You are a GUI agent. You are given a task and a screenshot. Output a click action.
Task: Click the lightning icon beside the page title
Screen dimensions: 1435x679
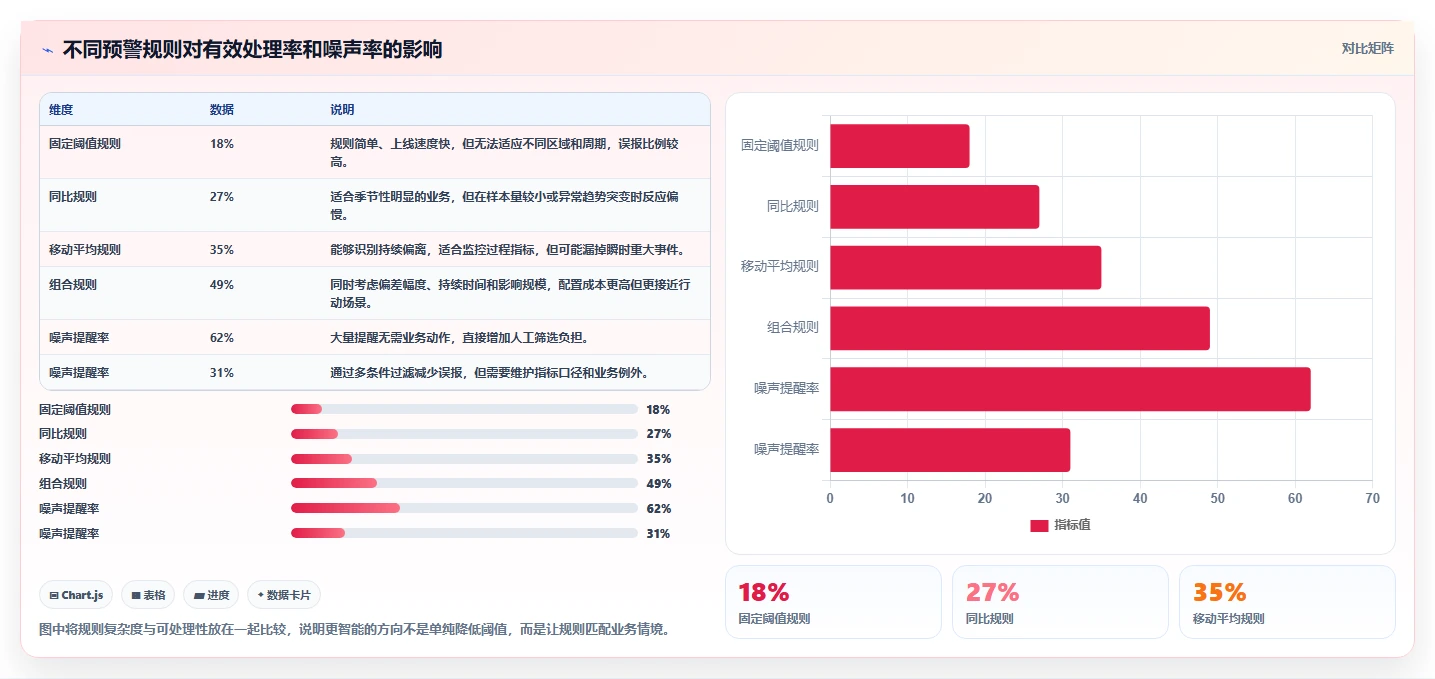pyautogui.click(x=48, y=50)
